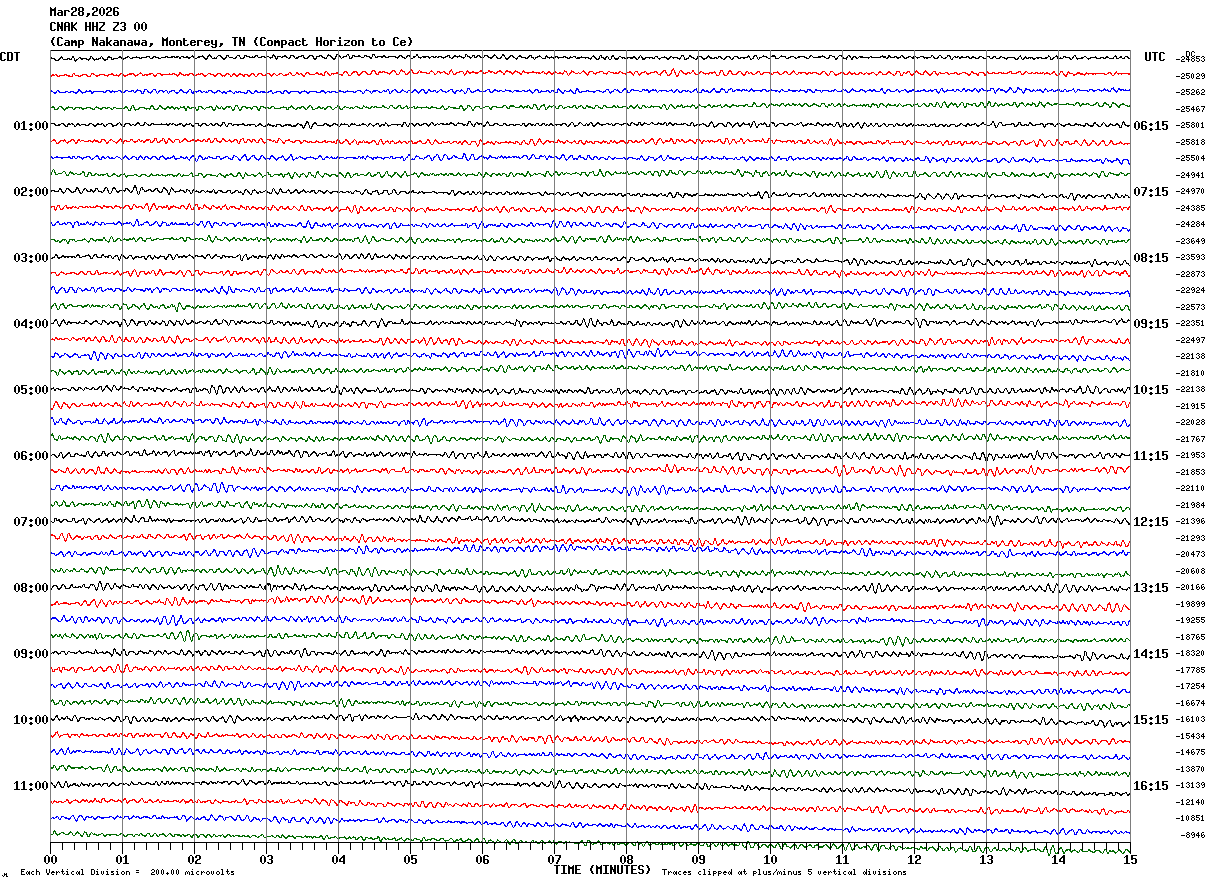Click the DC offset value -17254
1210x886 pixels.
(1190, 687)
